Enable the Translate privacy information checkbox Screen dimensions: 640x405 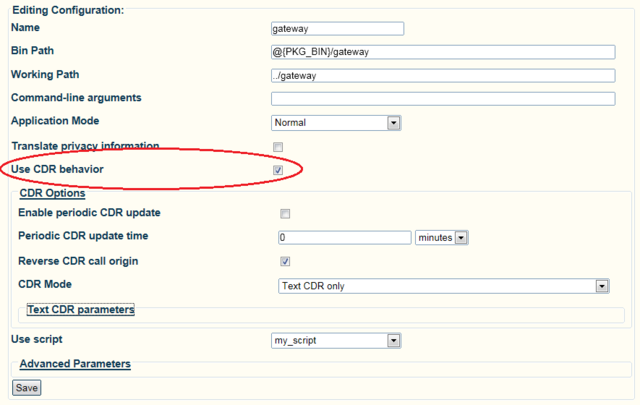(x=278, y=147)
